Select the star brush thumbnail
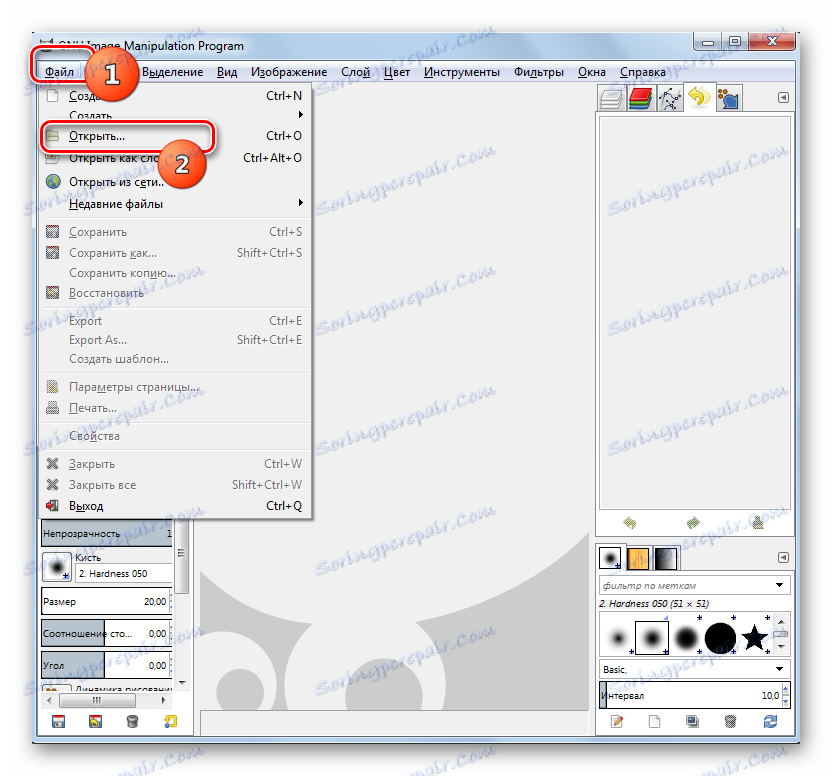 coord(754,635)
